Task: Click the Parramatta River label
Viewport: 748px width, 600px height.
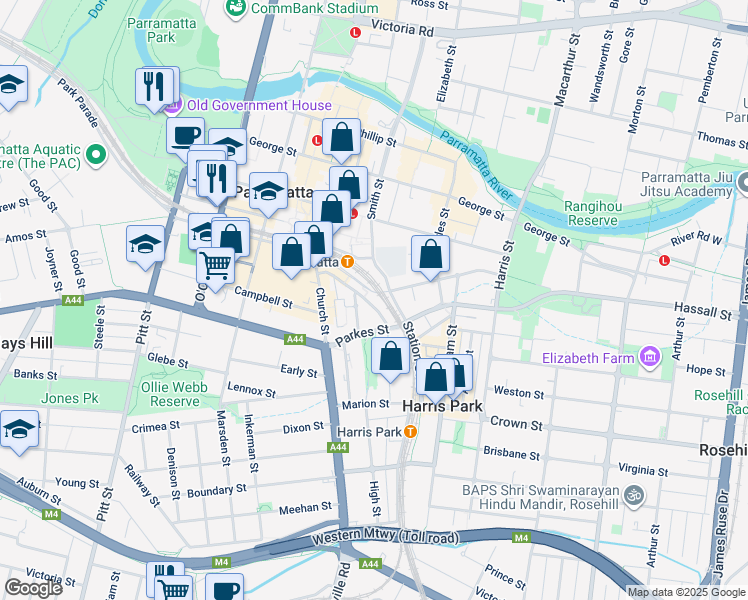Action: tap(476, 165)
